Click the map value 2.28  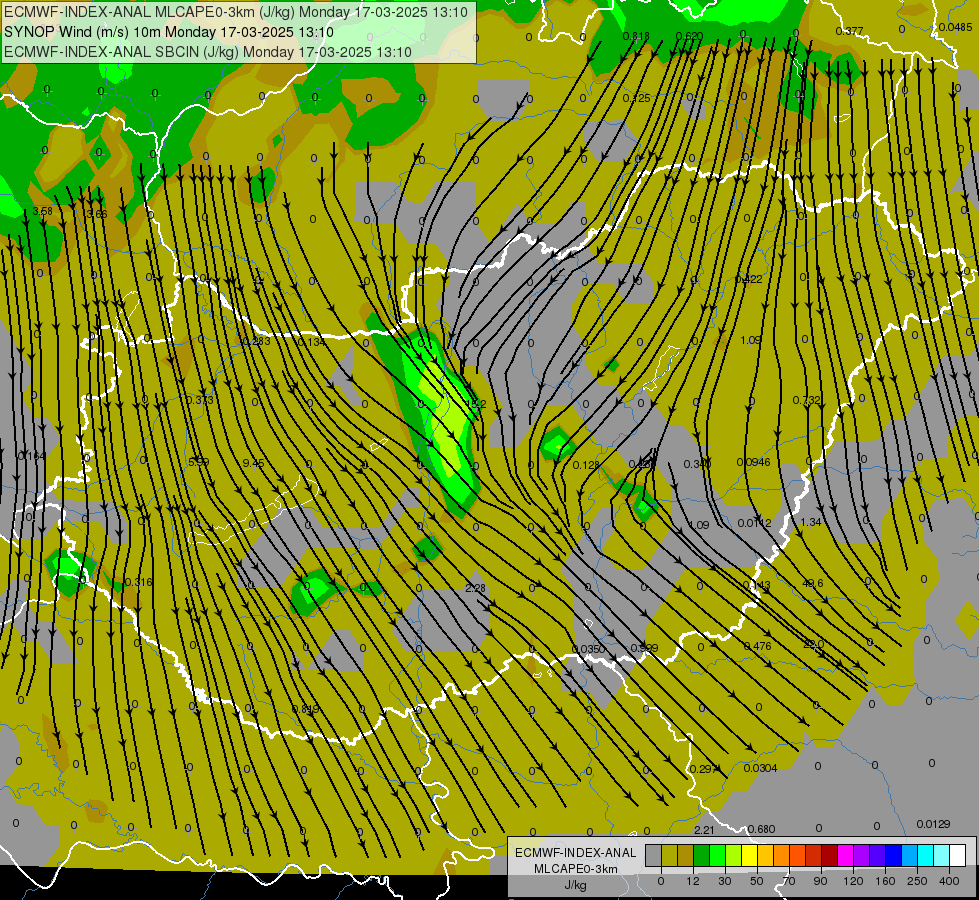[x=476, y=588]
